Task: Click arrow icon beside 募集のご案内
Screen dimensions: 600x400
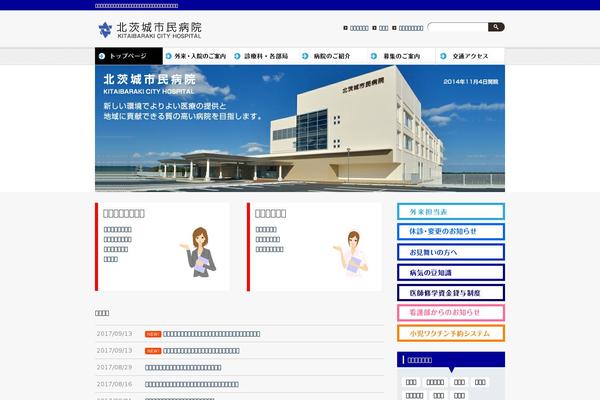Action: [x=374, y=56]
